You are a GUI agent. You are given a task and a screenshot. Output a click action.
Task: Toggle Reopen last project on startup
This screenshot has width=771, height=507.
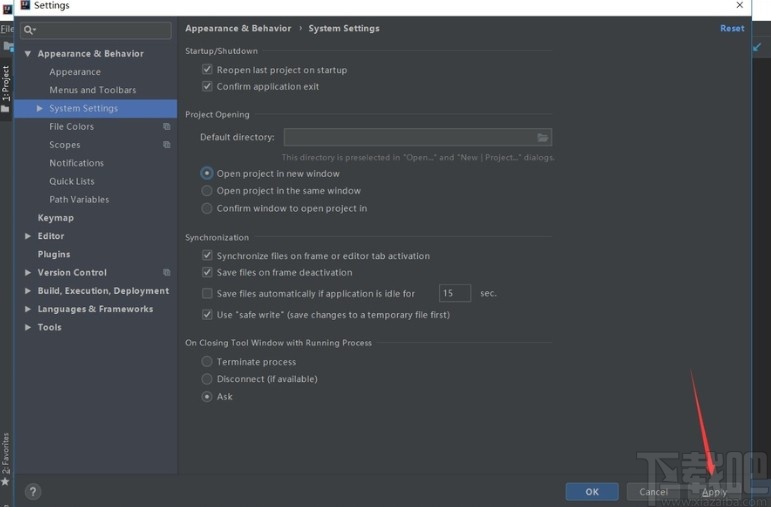pyautogui.click(x=207, y=70)
